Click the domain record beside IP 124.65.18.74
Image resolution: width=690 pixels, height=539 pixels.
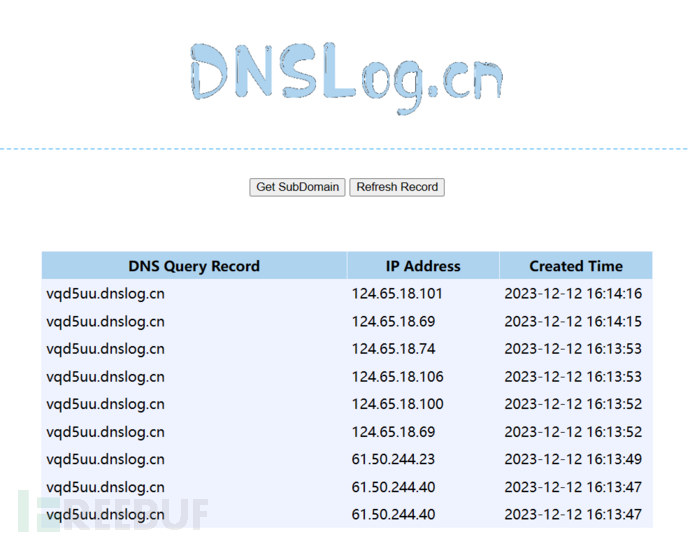click(x=106, y=349)
